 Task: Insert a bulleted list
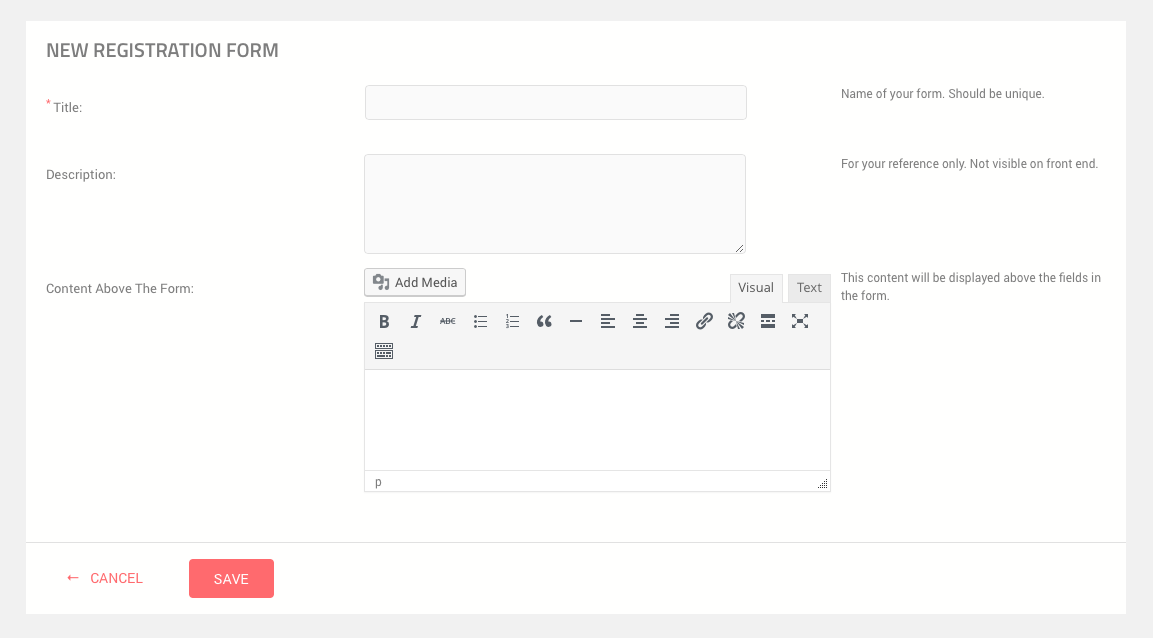tap(480, 322)
